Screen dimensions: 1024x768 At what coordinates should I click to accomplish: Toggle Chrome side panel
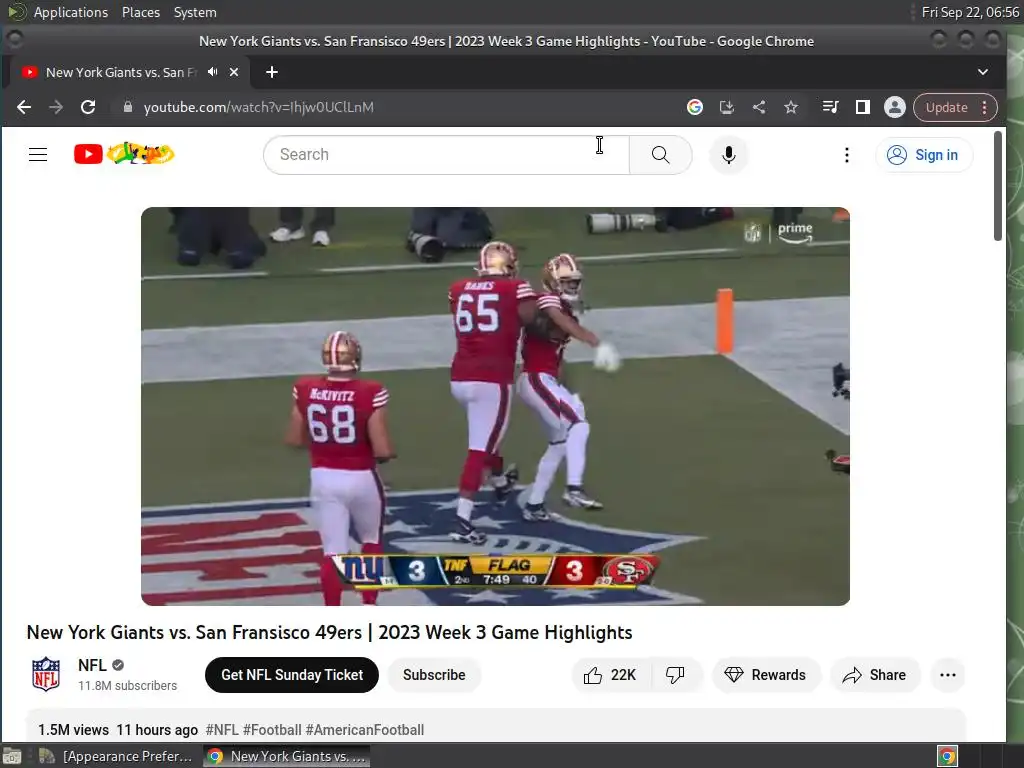(x=863, y=107)
